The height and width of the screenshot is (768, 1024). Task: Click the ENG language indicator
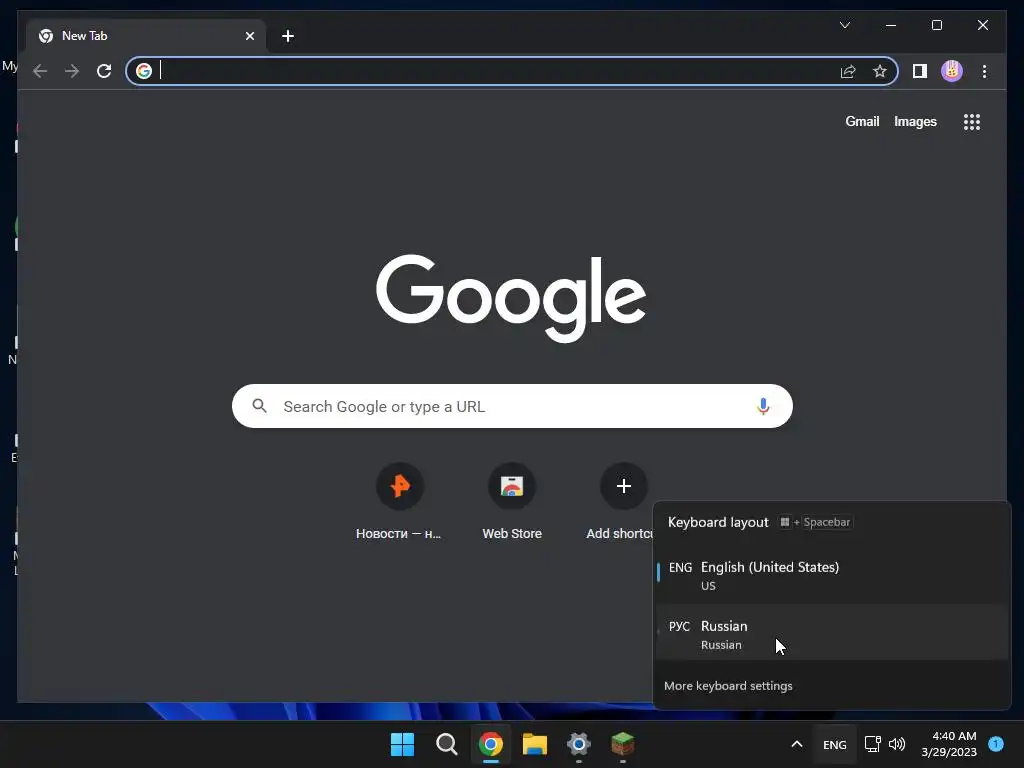tap(835, 744)
